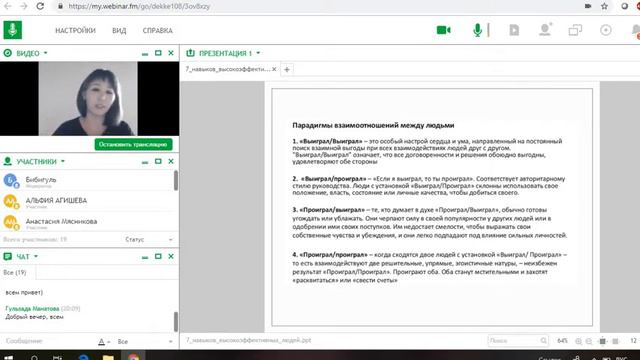Open the Статус sorting dropdown
Screen dimensions: 640x360
pos(149,240)
